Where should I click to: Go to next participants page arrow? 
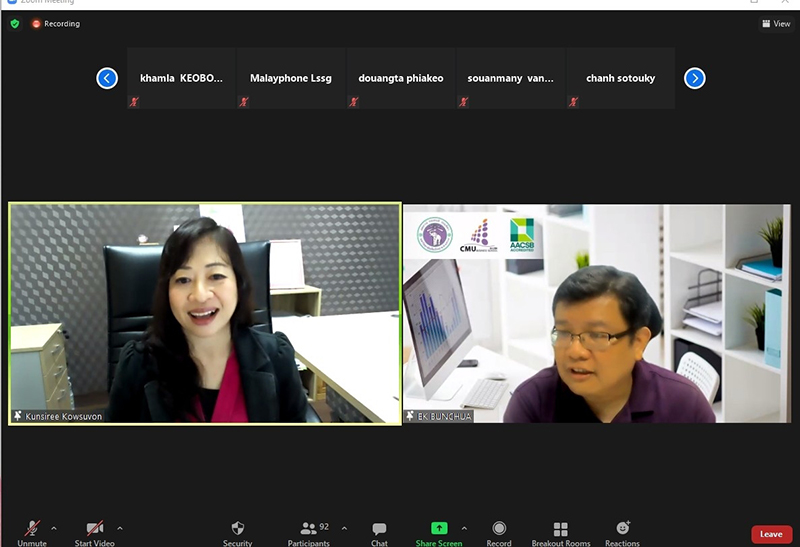694,78
